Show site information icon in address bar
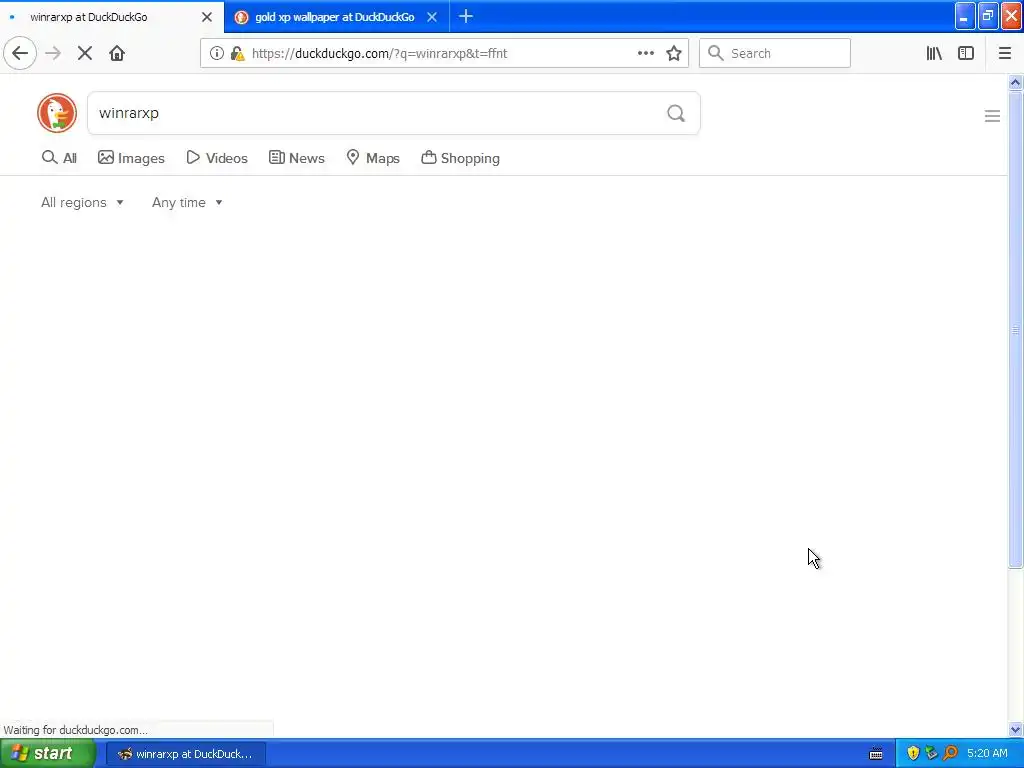Screen dimensions: 1024x768 click(217, 53)
